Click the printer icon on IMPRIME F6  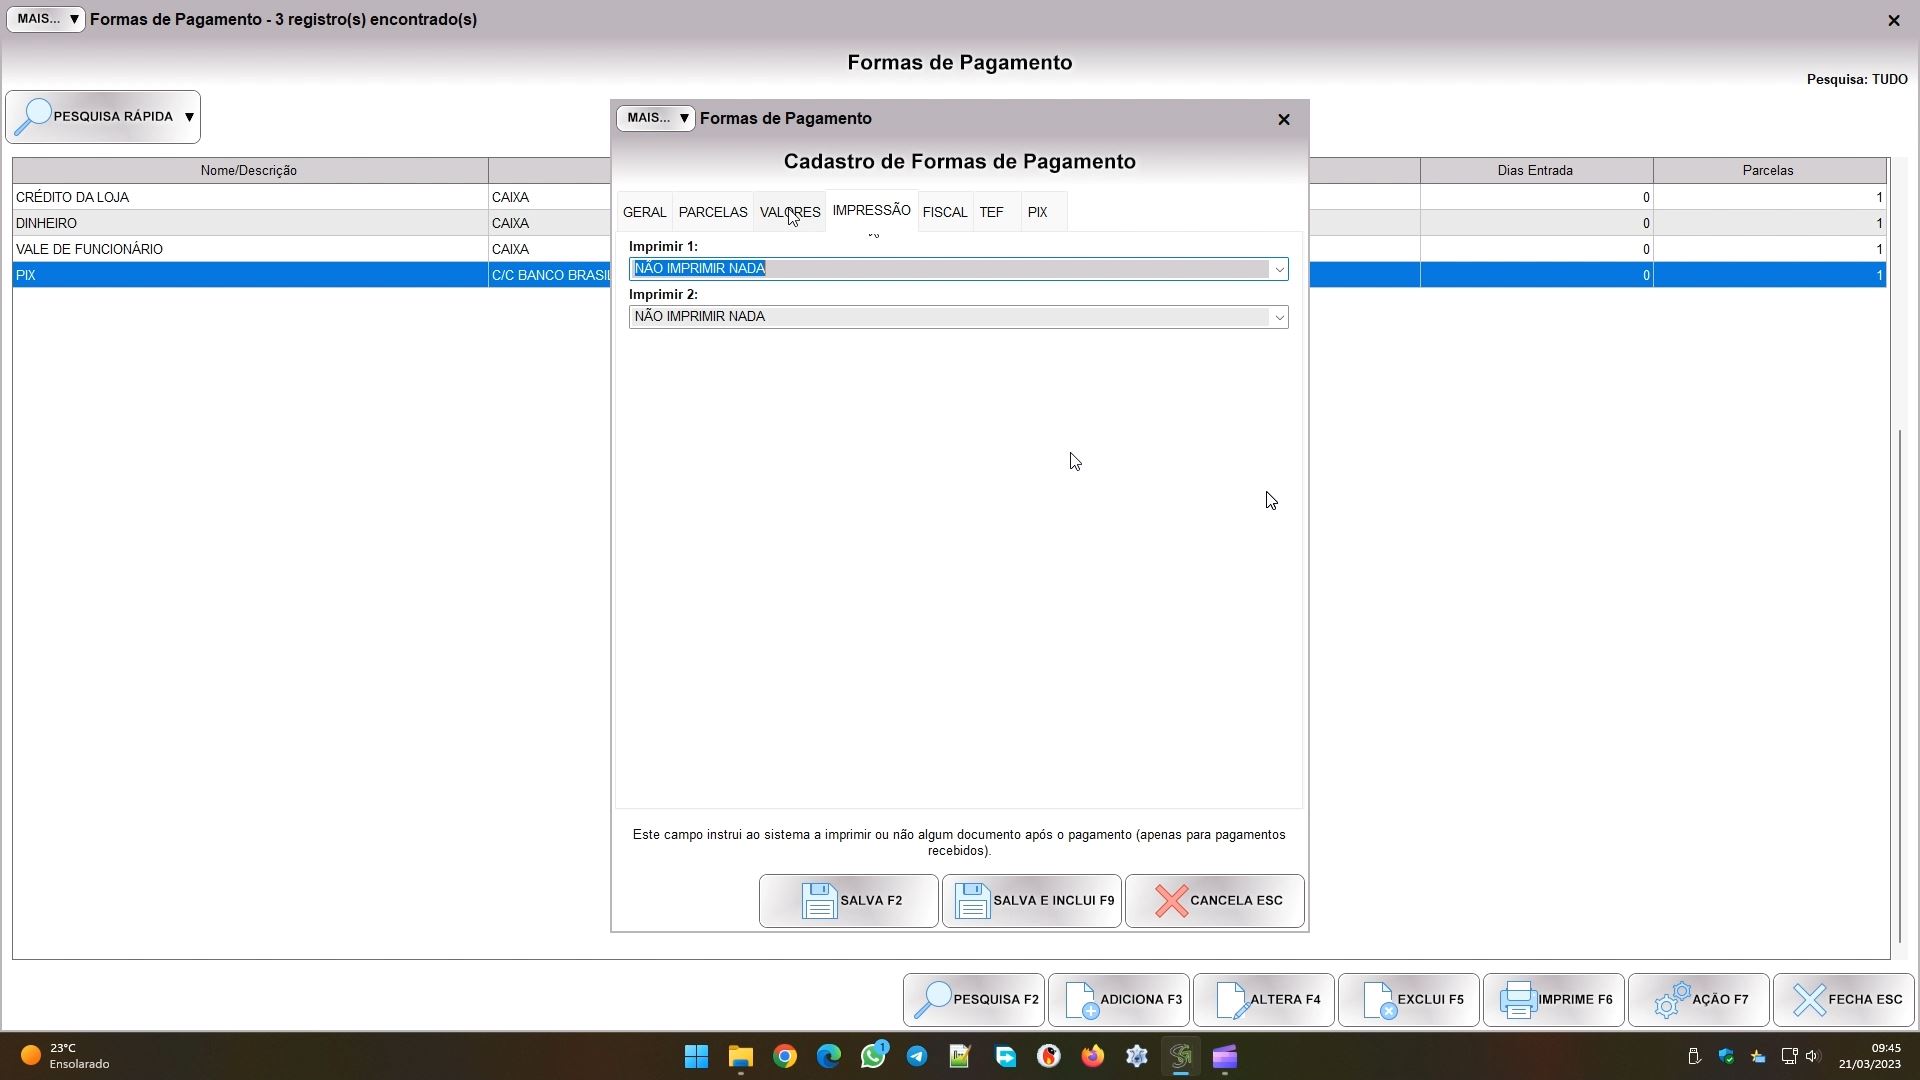pos(1518,1000)
